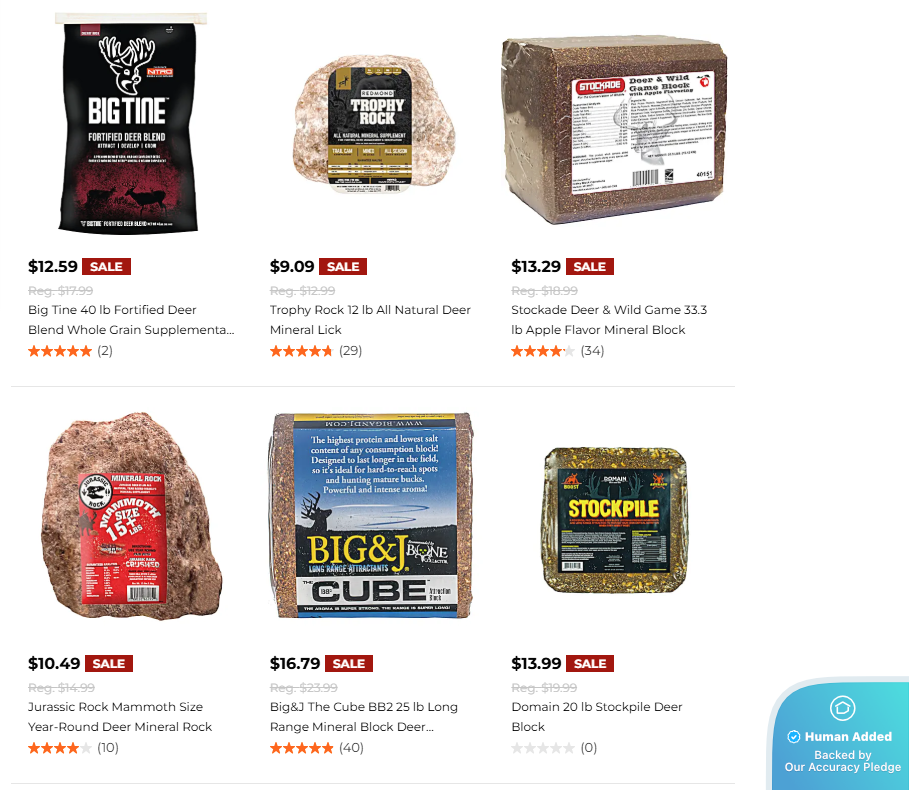Open the Jurassic Rock Mammoth Size image
909x790 pixels.
pyautogui.click(x=132, y=516)
